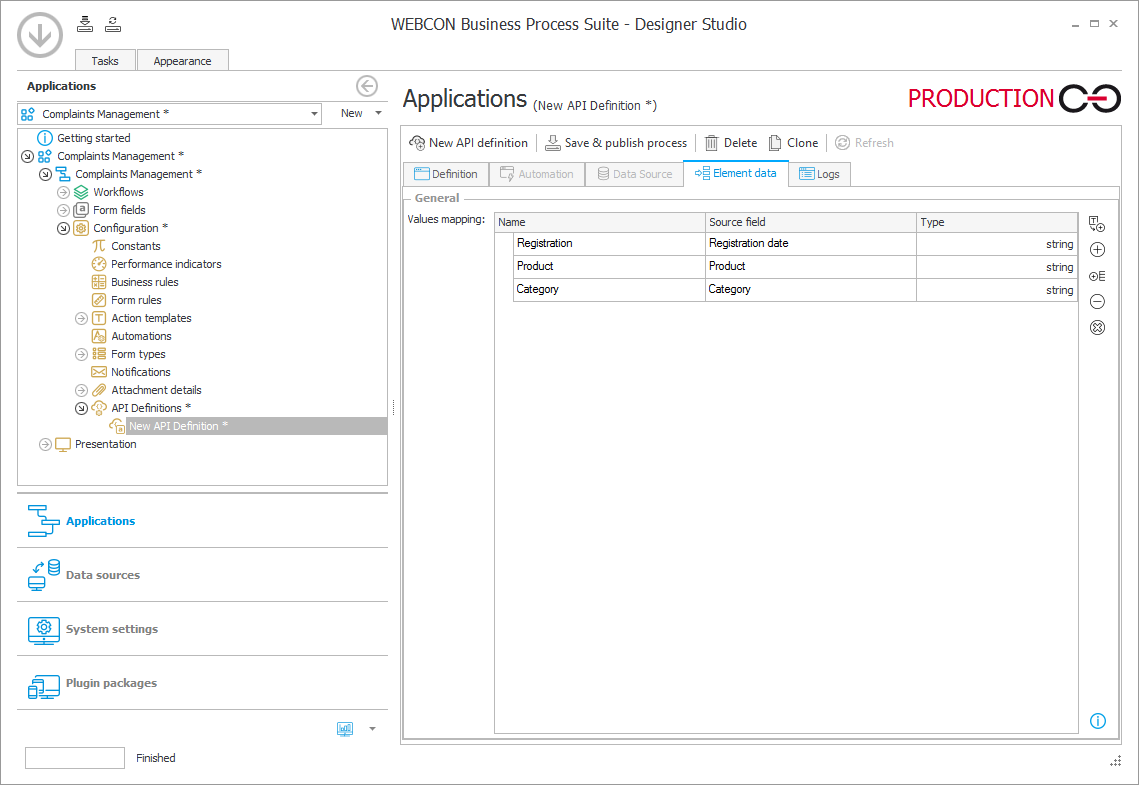Click the Source field column header
This screenshot has height=785, width=1139.
coord(811,222)
